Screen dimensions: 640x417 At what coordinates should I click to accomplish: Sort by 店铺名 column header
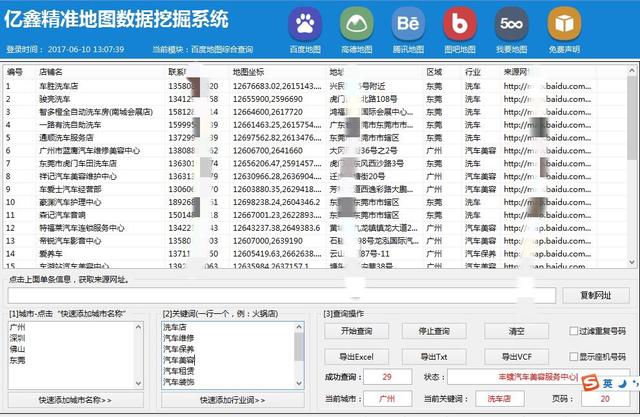(x=50, y=72)
